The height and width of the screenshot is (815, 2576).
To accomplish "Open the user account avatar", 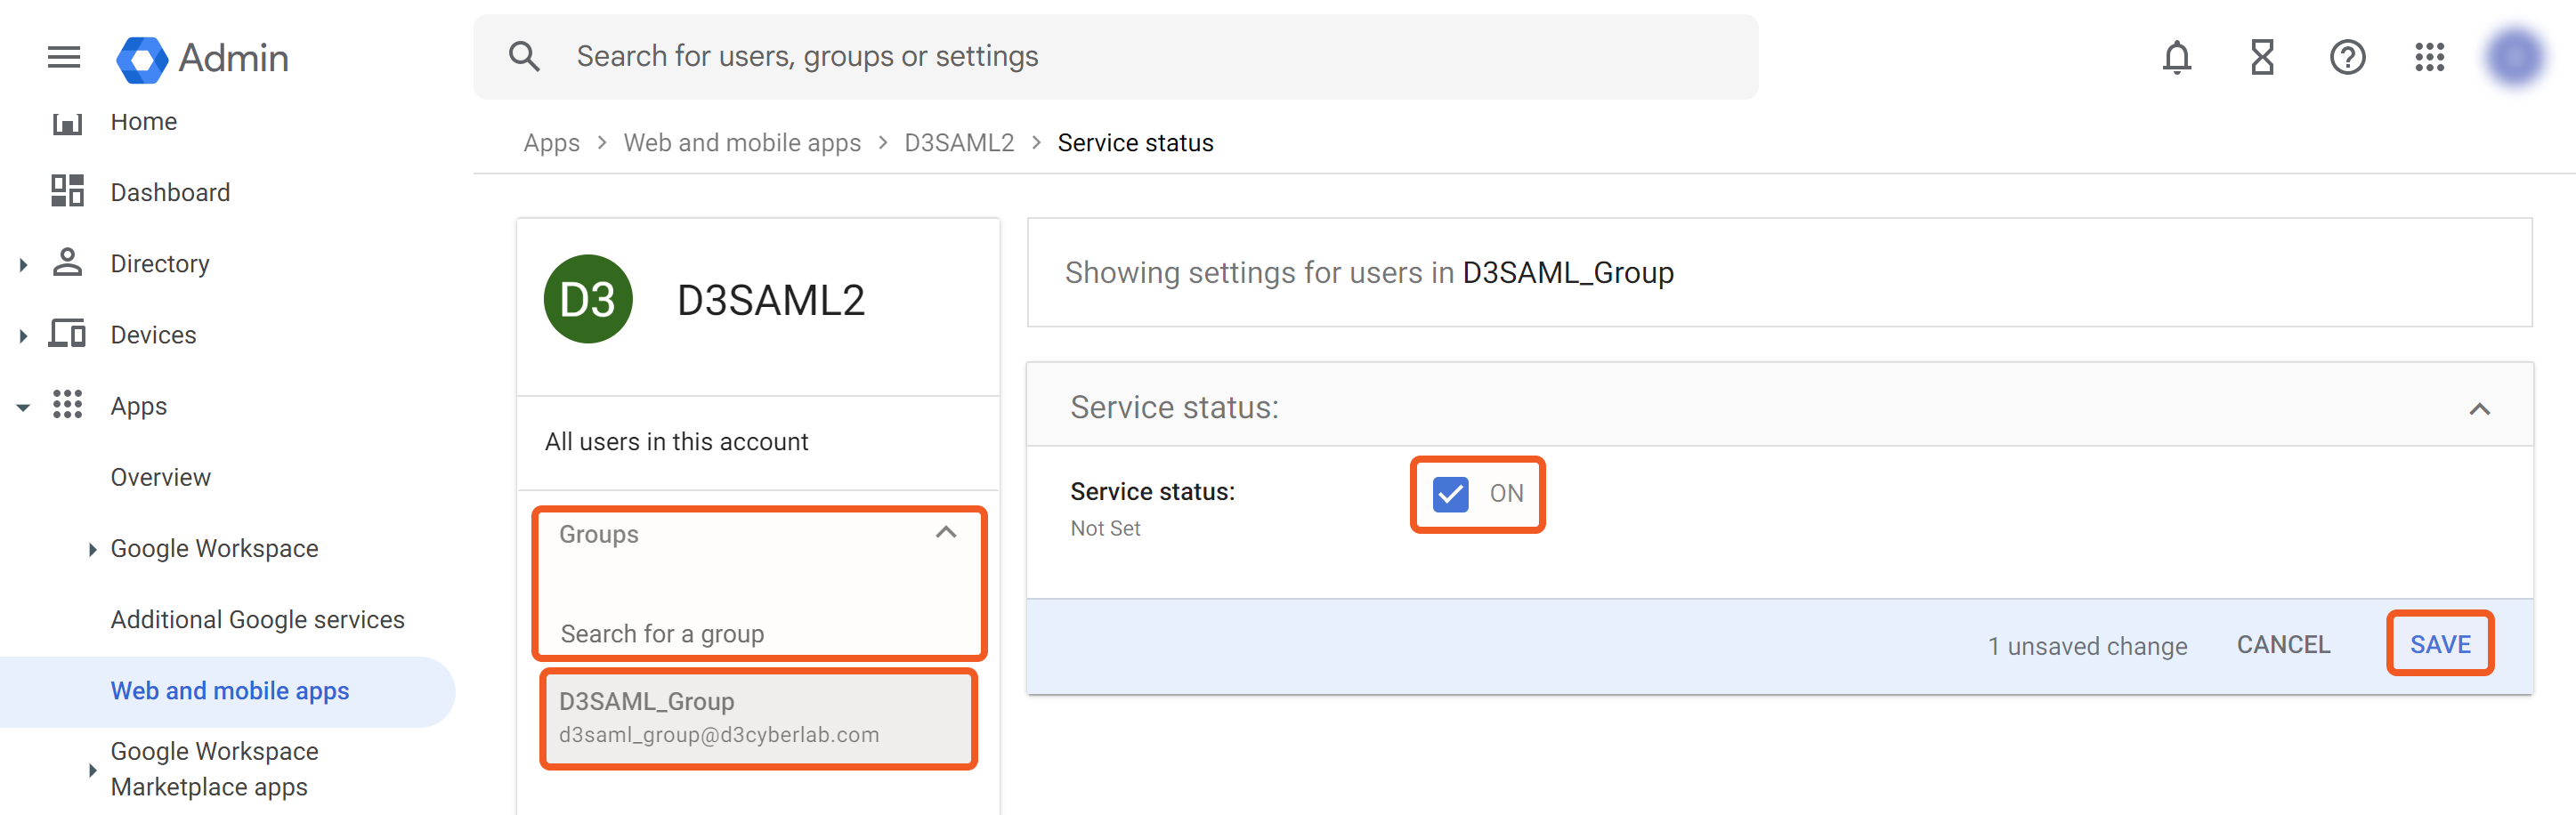I will point(2514,57).
